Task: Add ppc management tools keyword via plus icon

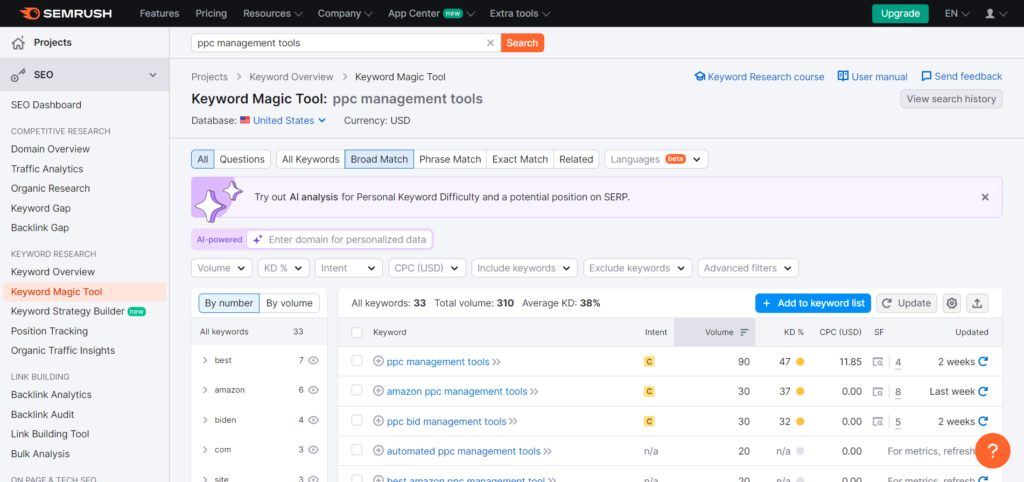Action: coord(378,362)
